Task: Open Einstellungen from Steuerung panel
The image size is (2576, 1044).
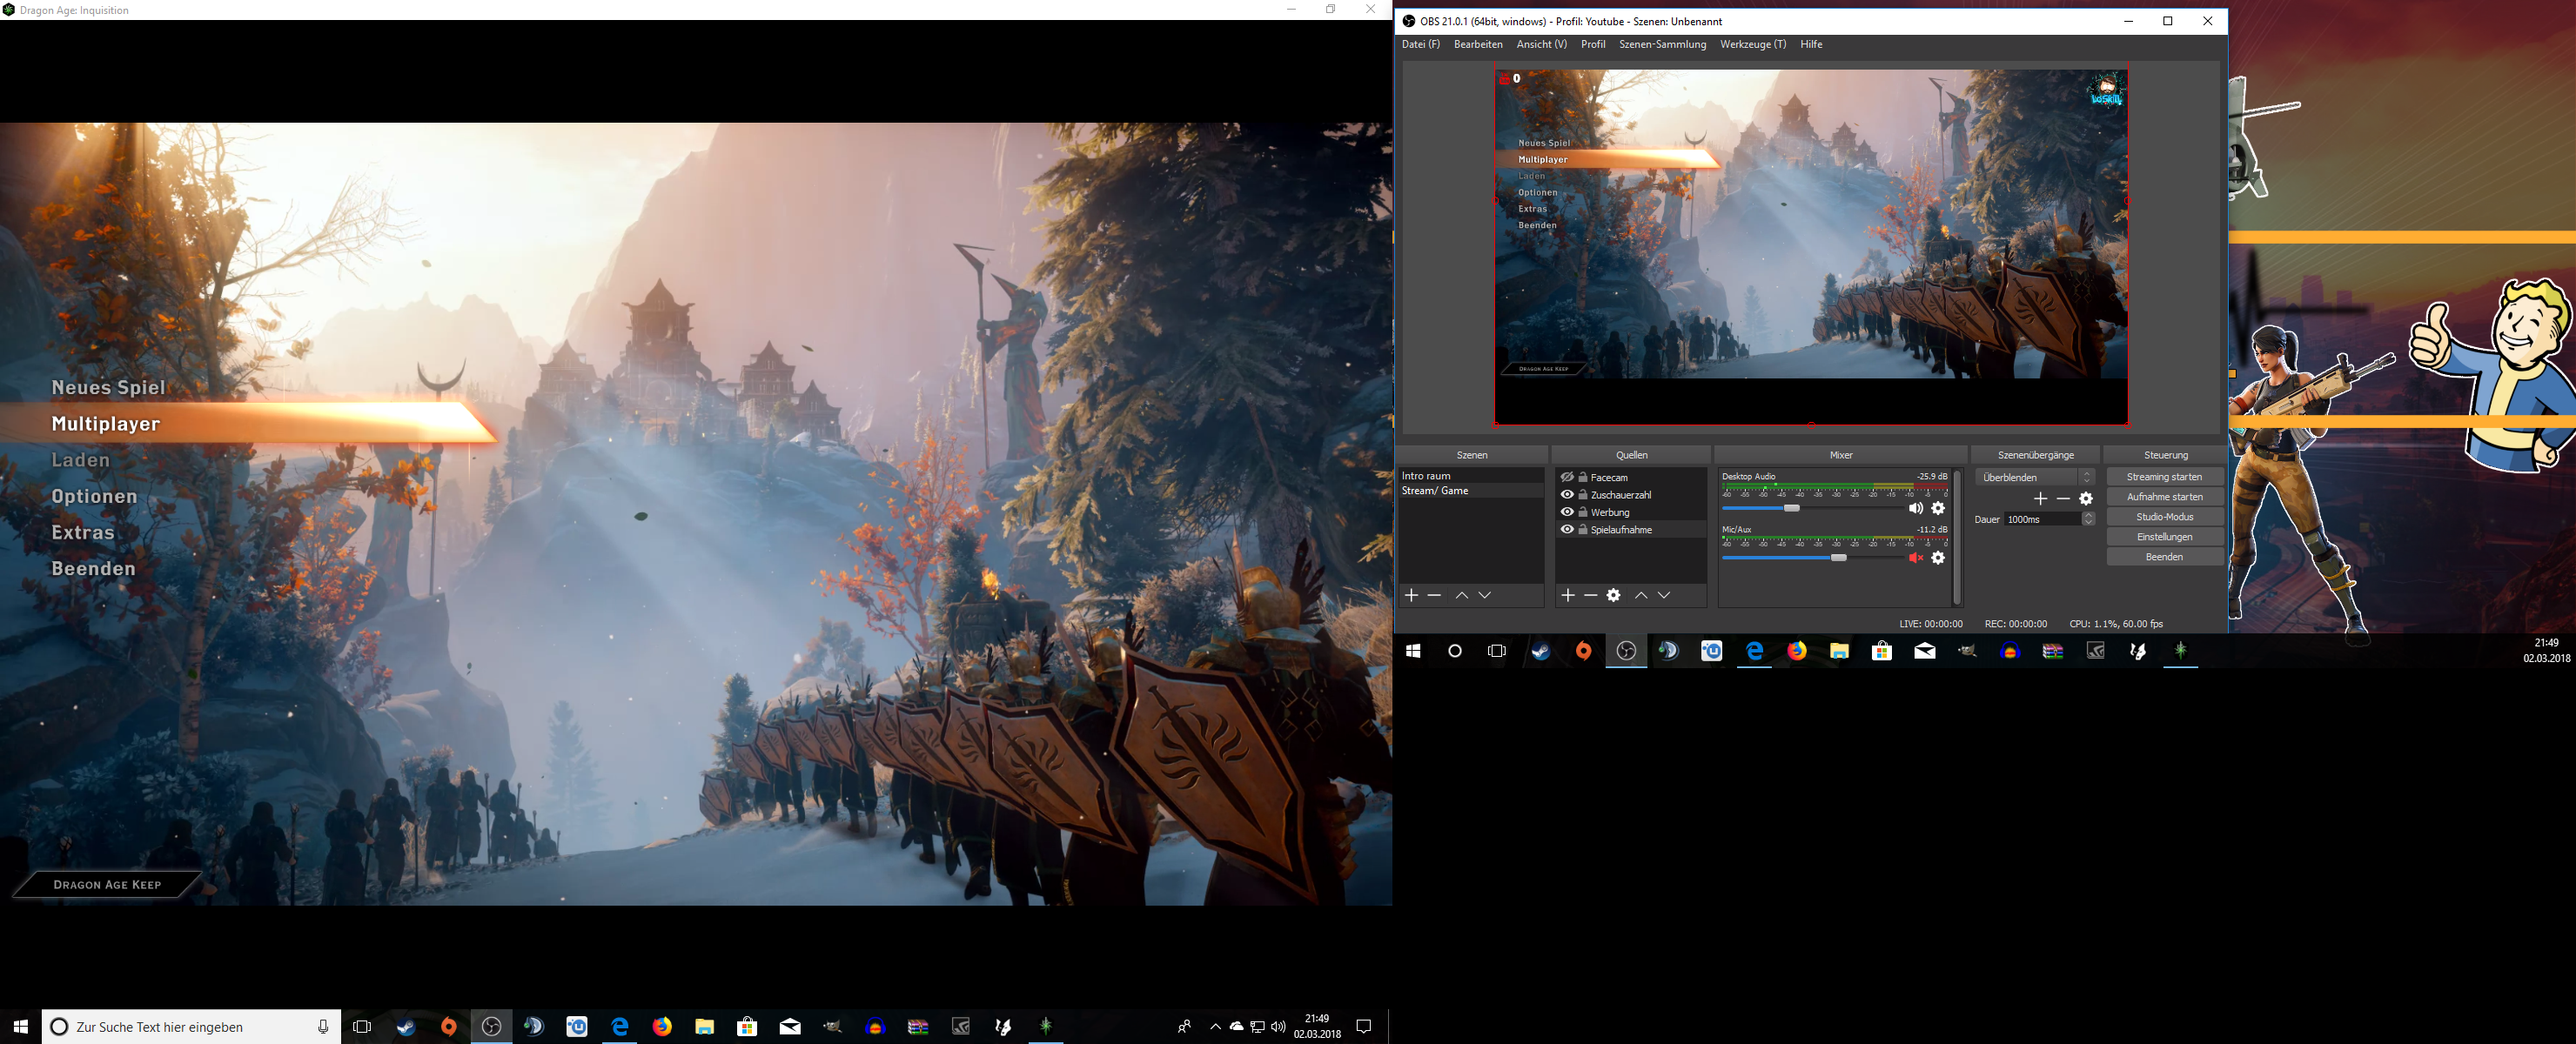Action: (2164, 537)
